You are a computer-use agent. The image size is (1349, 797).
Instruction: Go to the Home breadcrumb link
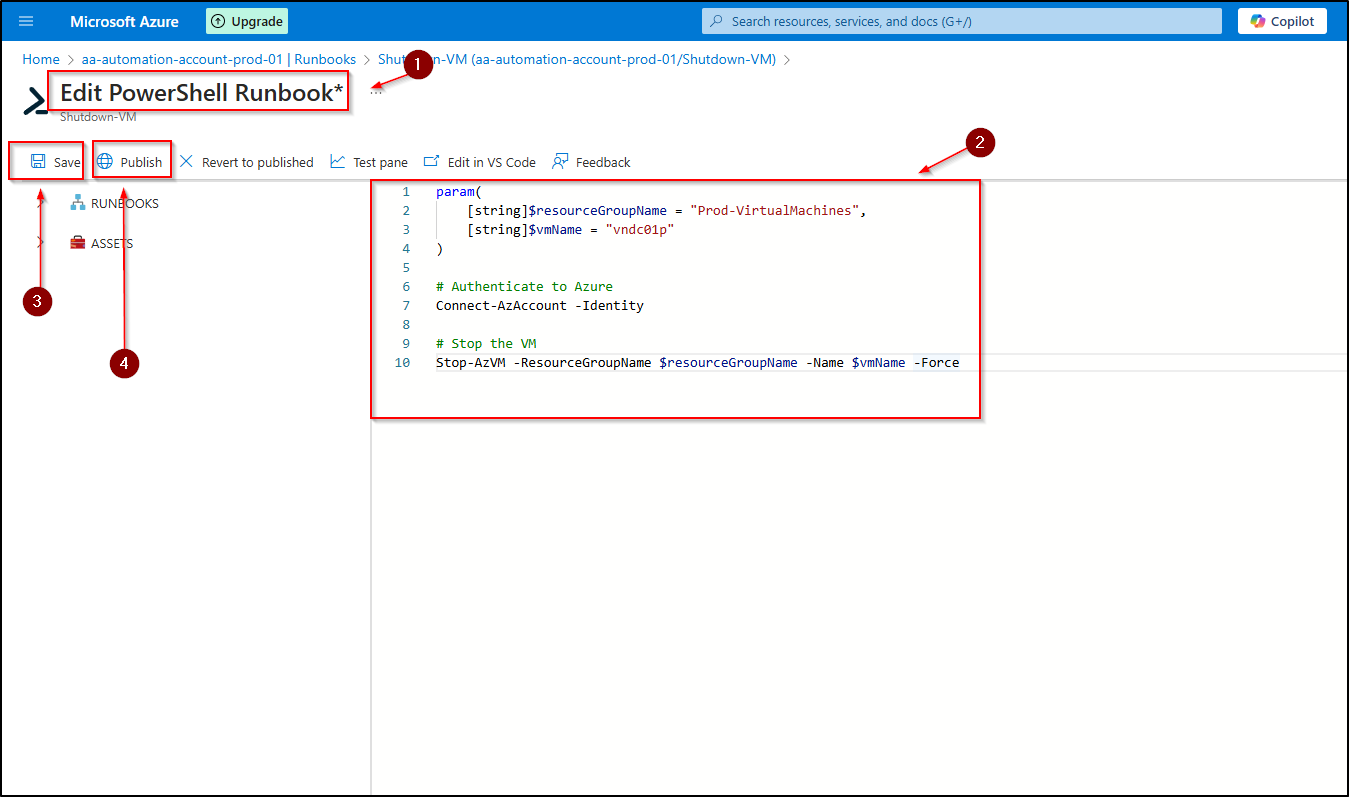pos(41,59)
